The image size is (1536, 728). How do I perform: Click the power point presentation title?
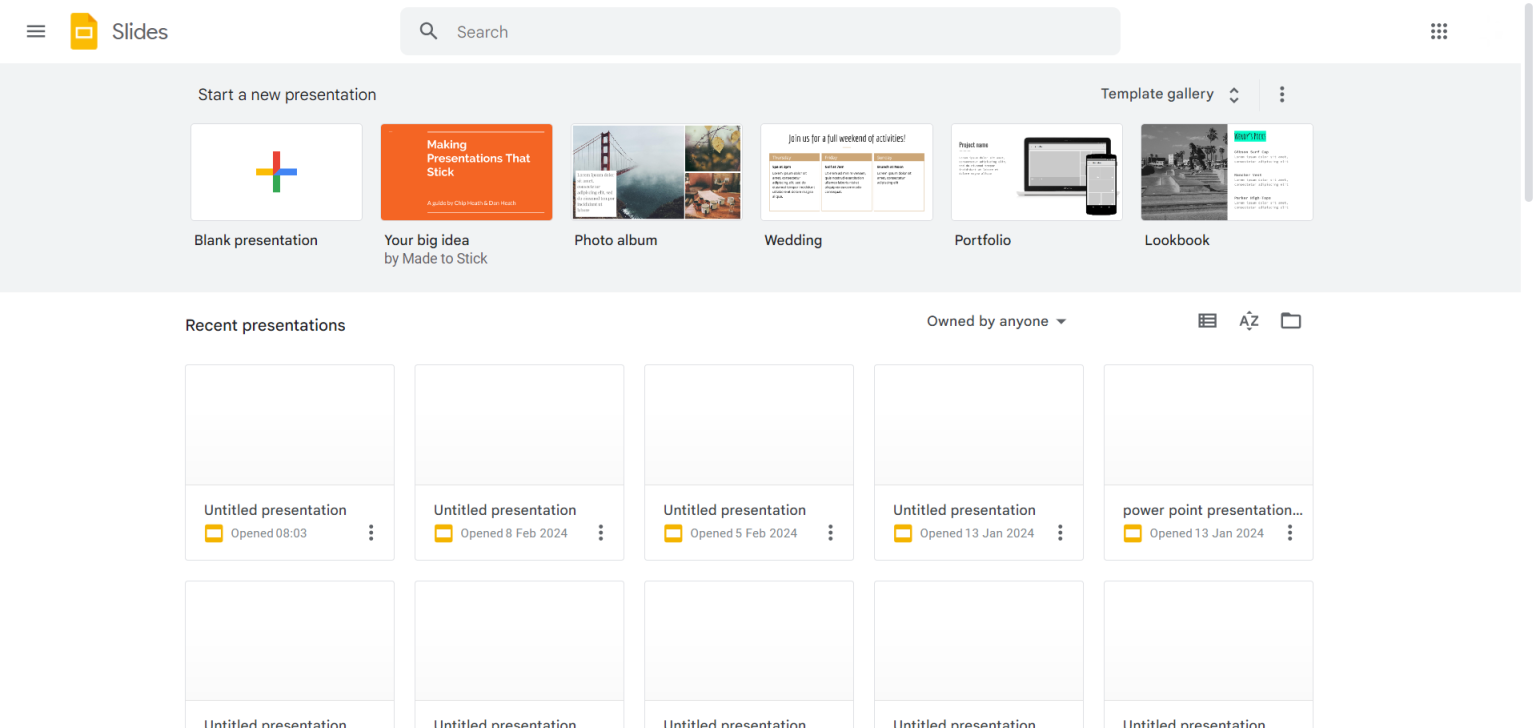[1213, 510]
